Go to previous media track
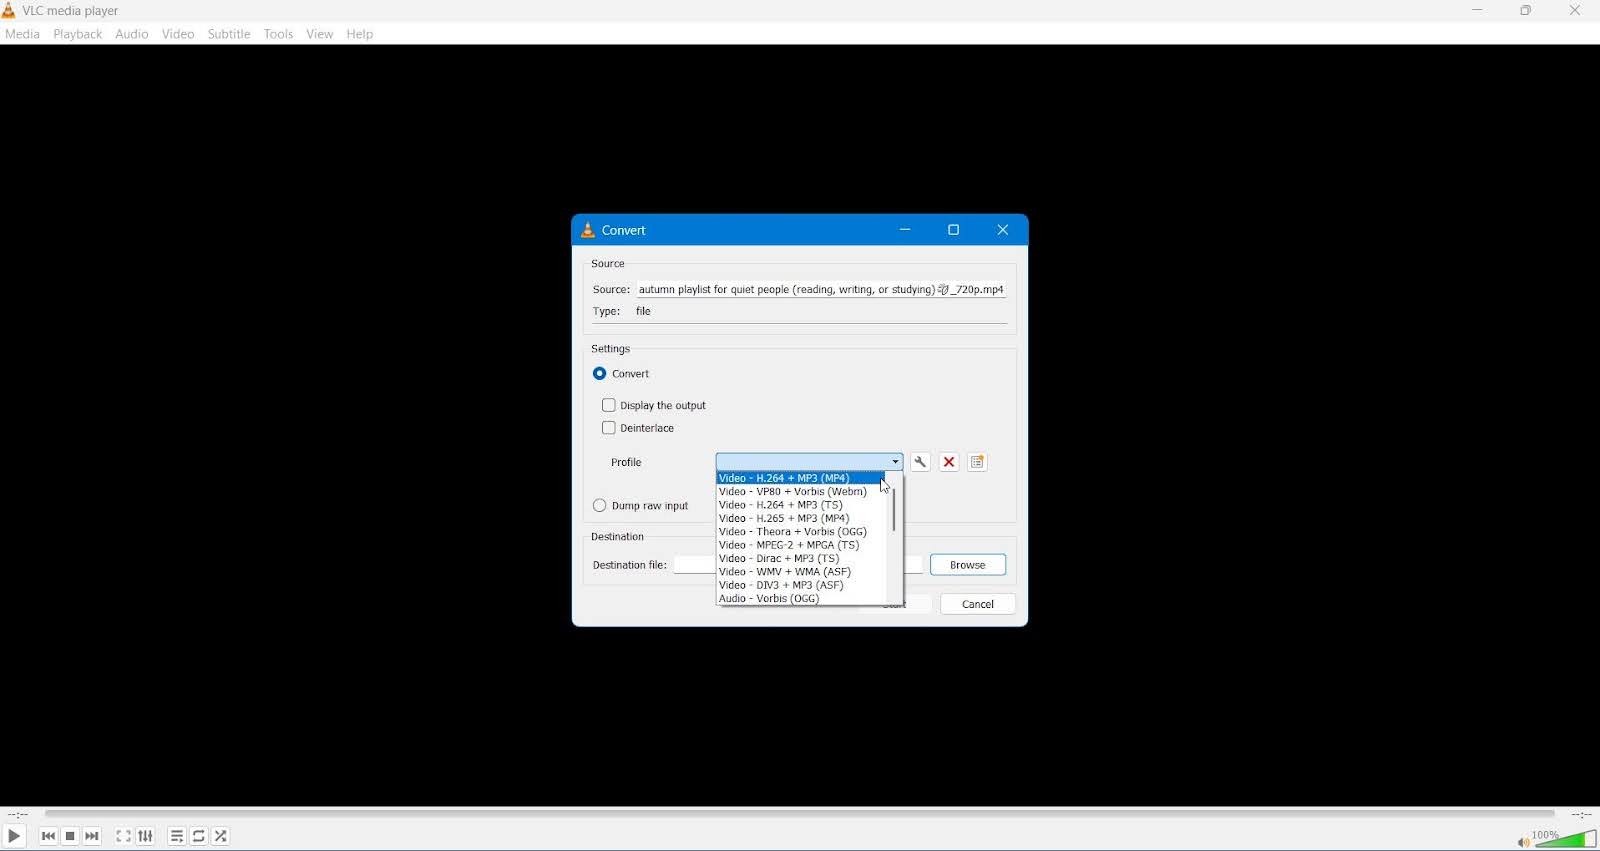This screenshot has width=1600, height=851. [x=48, y=837]
